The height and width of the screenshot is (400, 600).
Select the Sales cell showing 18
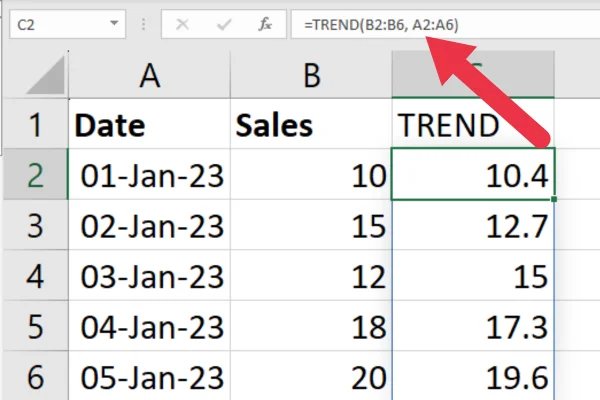311,326
